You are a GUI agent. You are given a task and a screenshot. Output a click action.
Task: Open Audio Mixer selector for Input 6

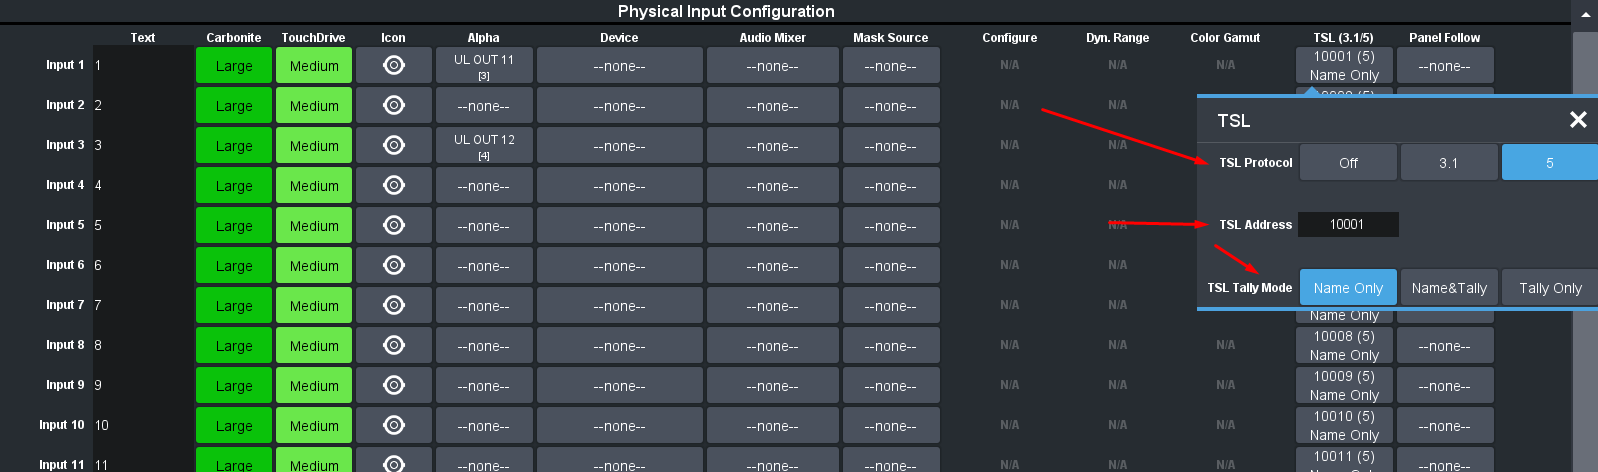click(772, 266)
